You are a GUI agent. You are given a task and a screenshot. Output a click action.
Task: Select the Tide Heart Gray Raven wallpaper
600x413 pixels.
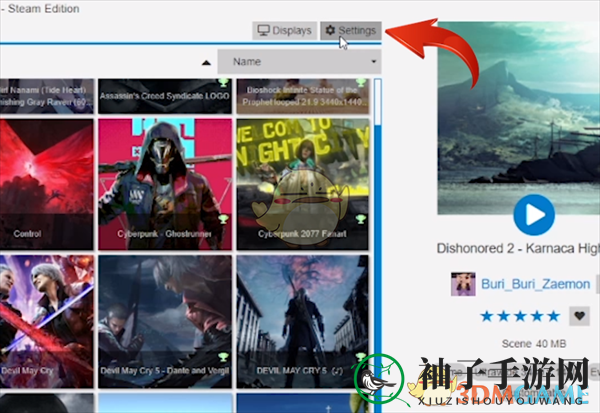pos(46,96)
